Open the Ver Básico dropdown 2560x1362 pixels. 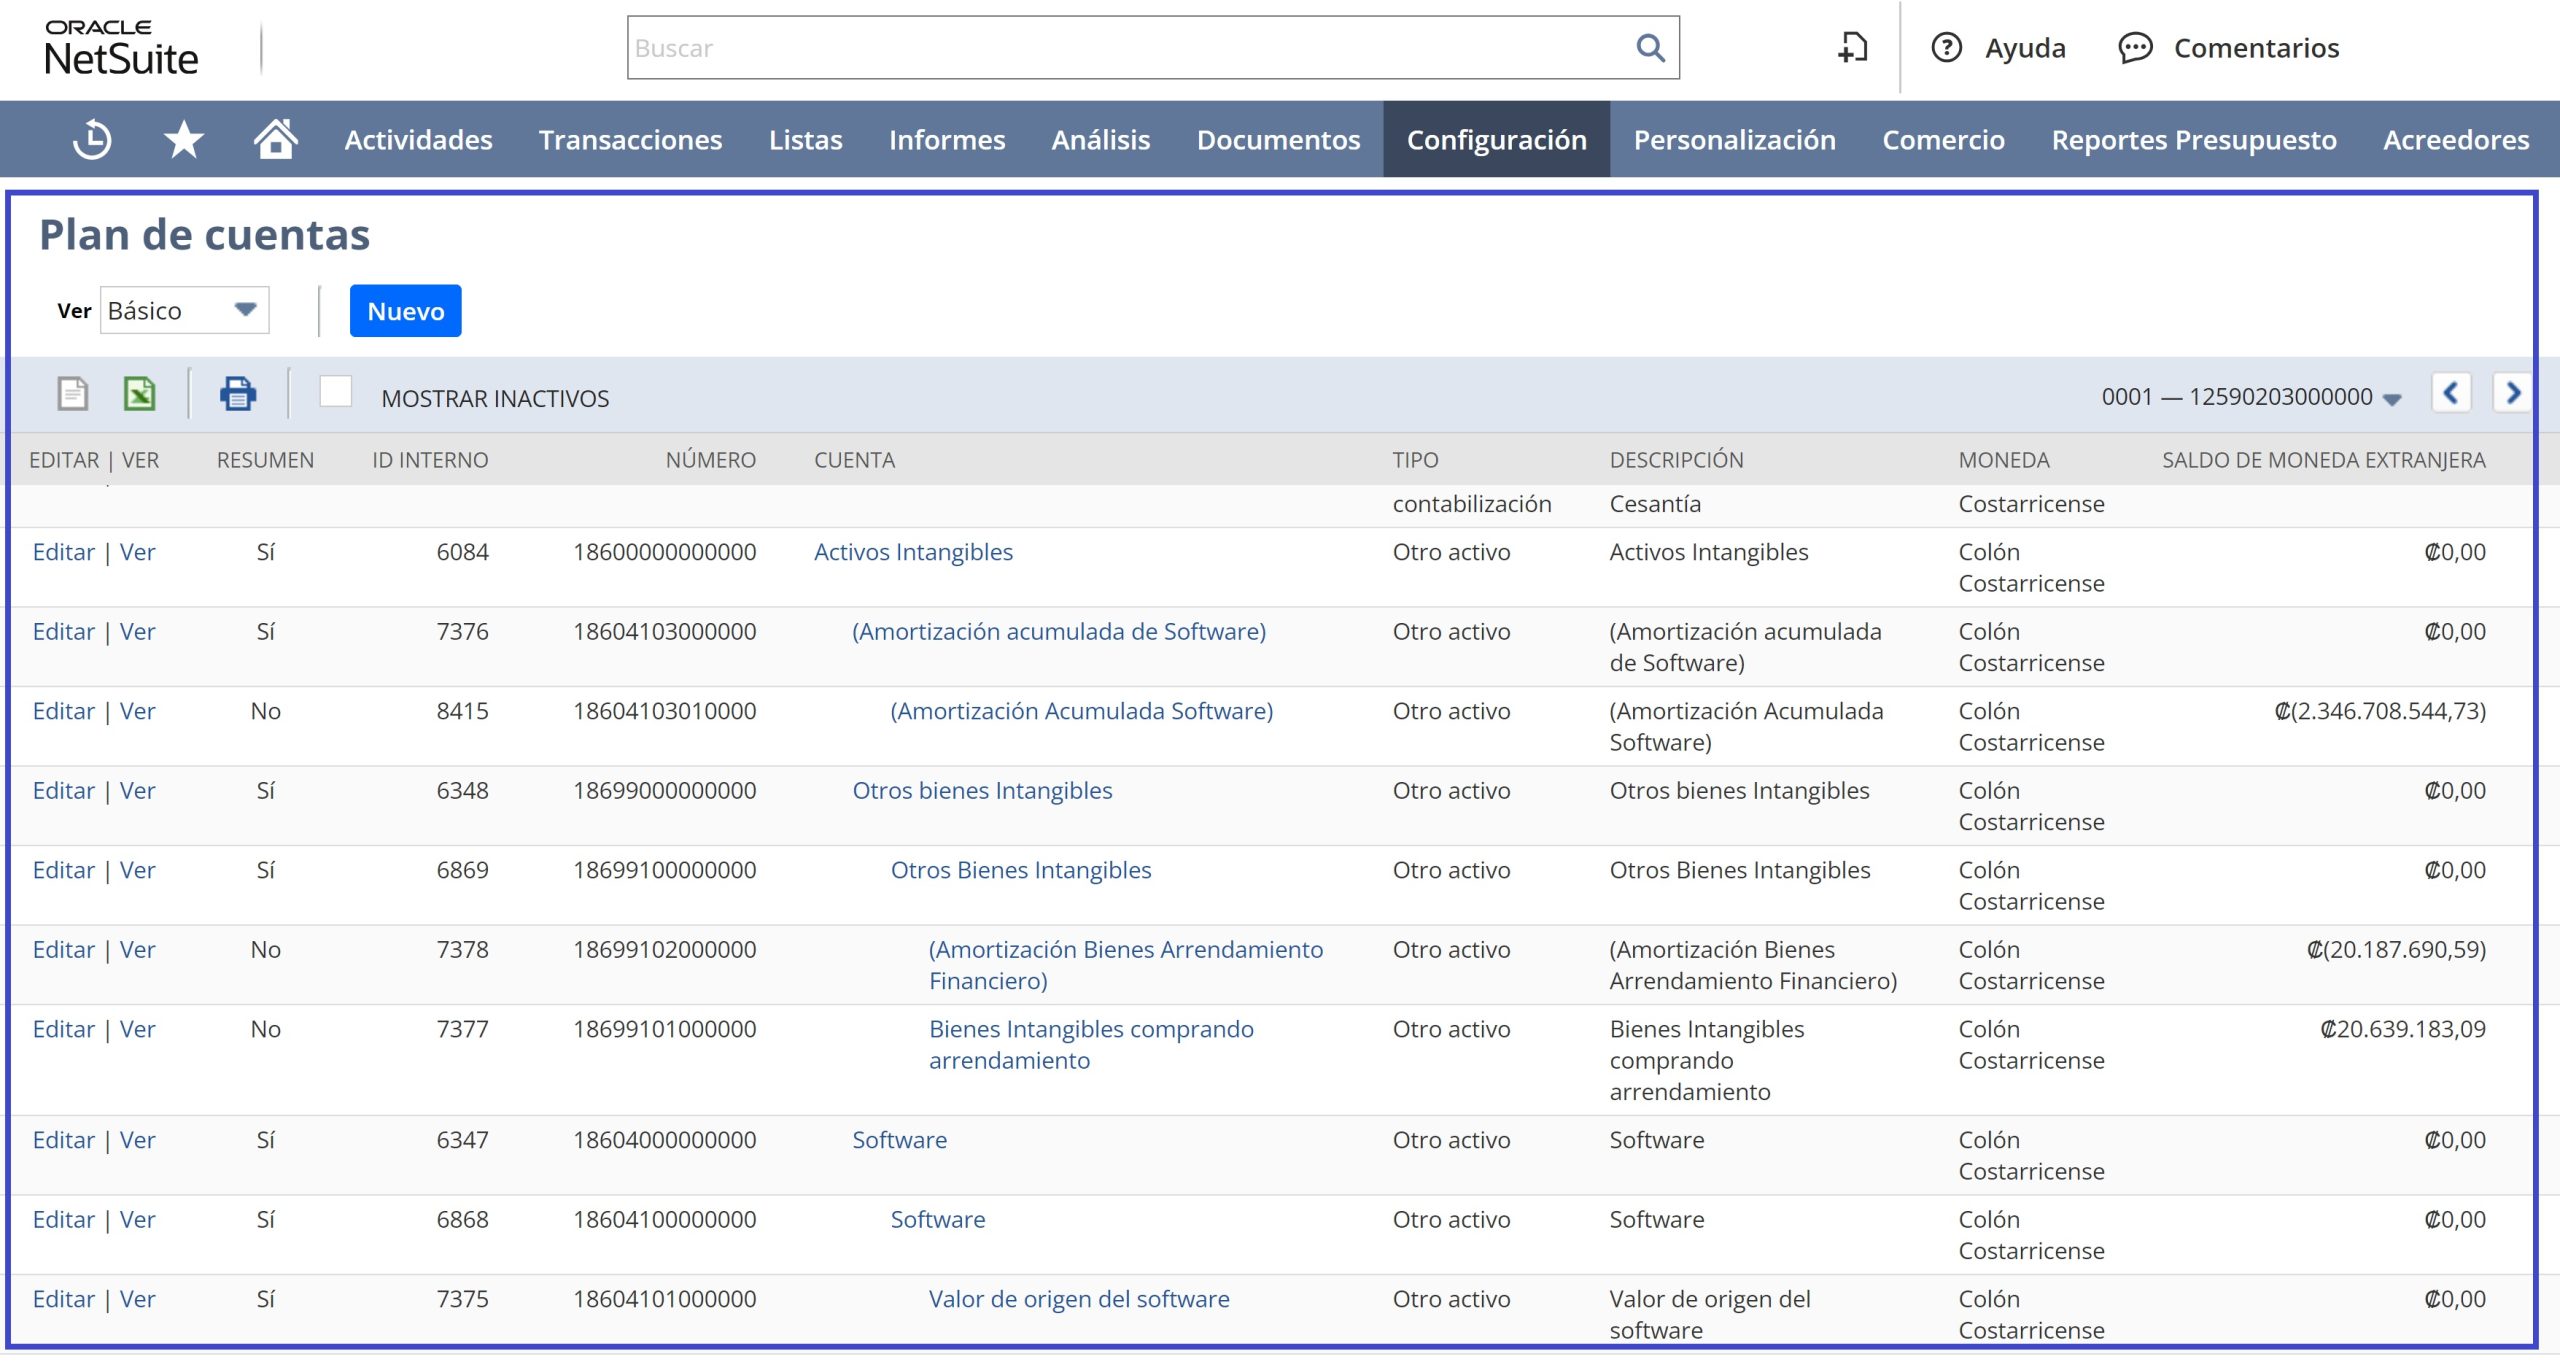click(x=185, y=311)
